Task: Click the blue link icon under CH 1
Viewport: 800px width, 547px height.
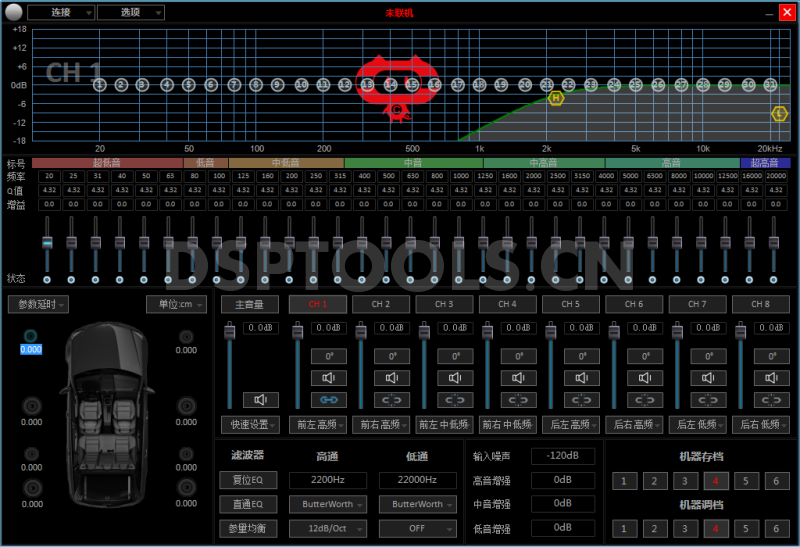Action: point(327,400)
